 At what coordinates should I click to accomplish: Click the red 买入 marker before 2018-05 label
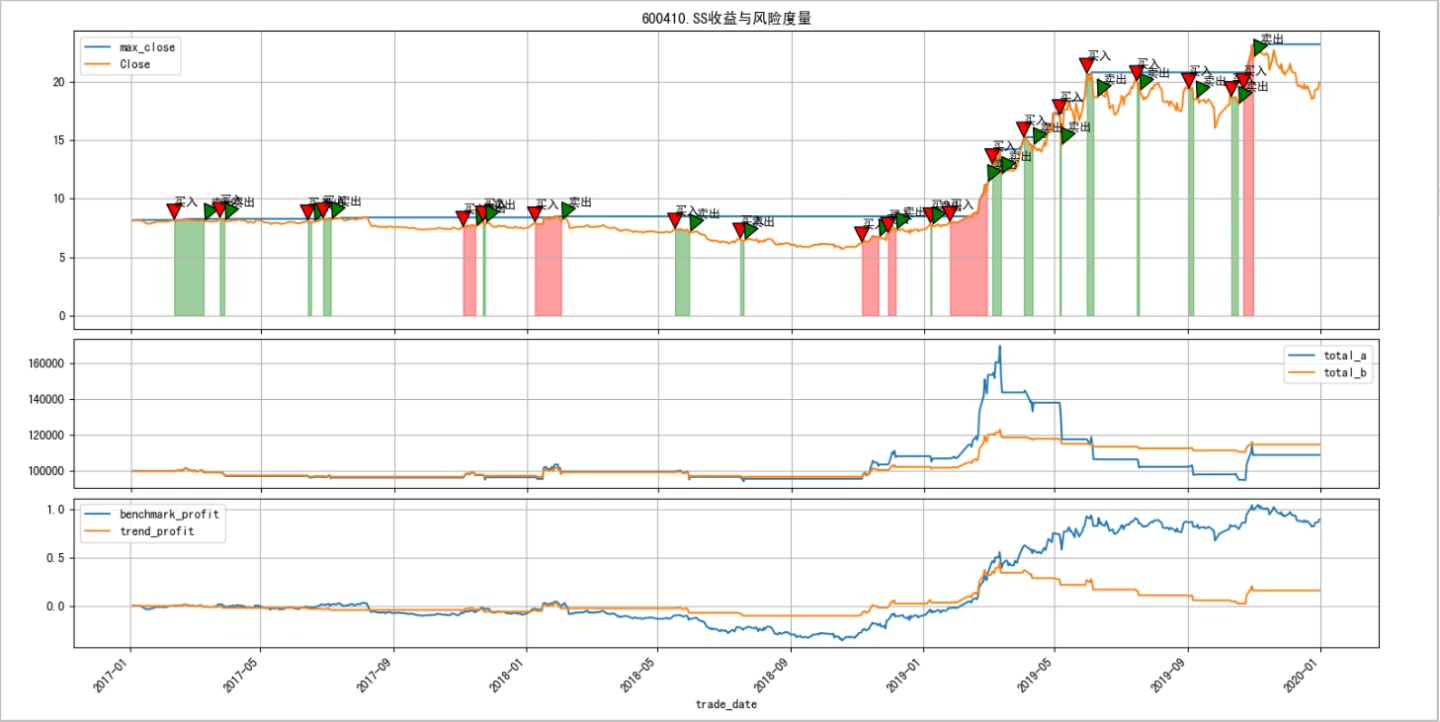675,220
